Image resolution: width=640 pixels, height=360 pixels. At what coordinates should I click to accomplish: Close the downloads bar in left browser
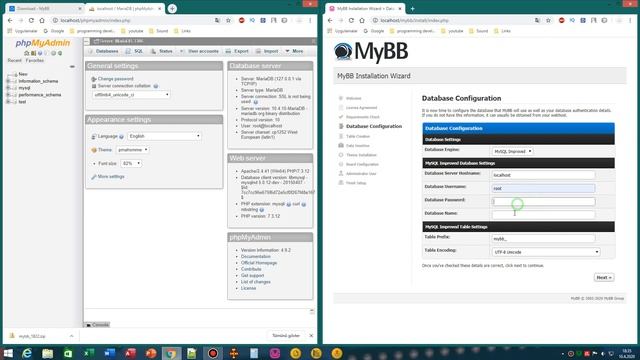tap(311, 336)
